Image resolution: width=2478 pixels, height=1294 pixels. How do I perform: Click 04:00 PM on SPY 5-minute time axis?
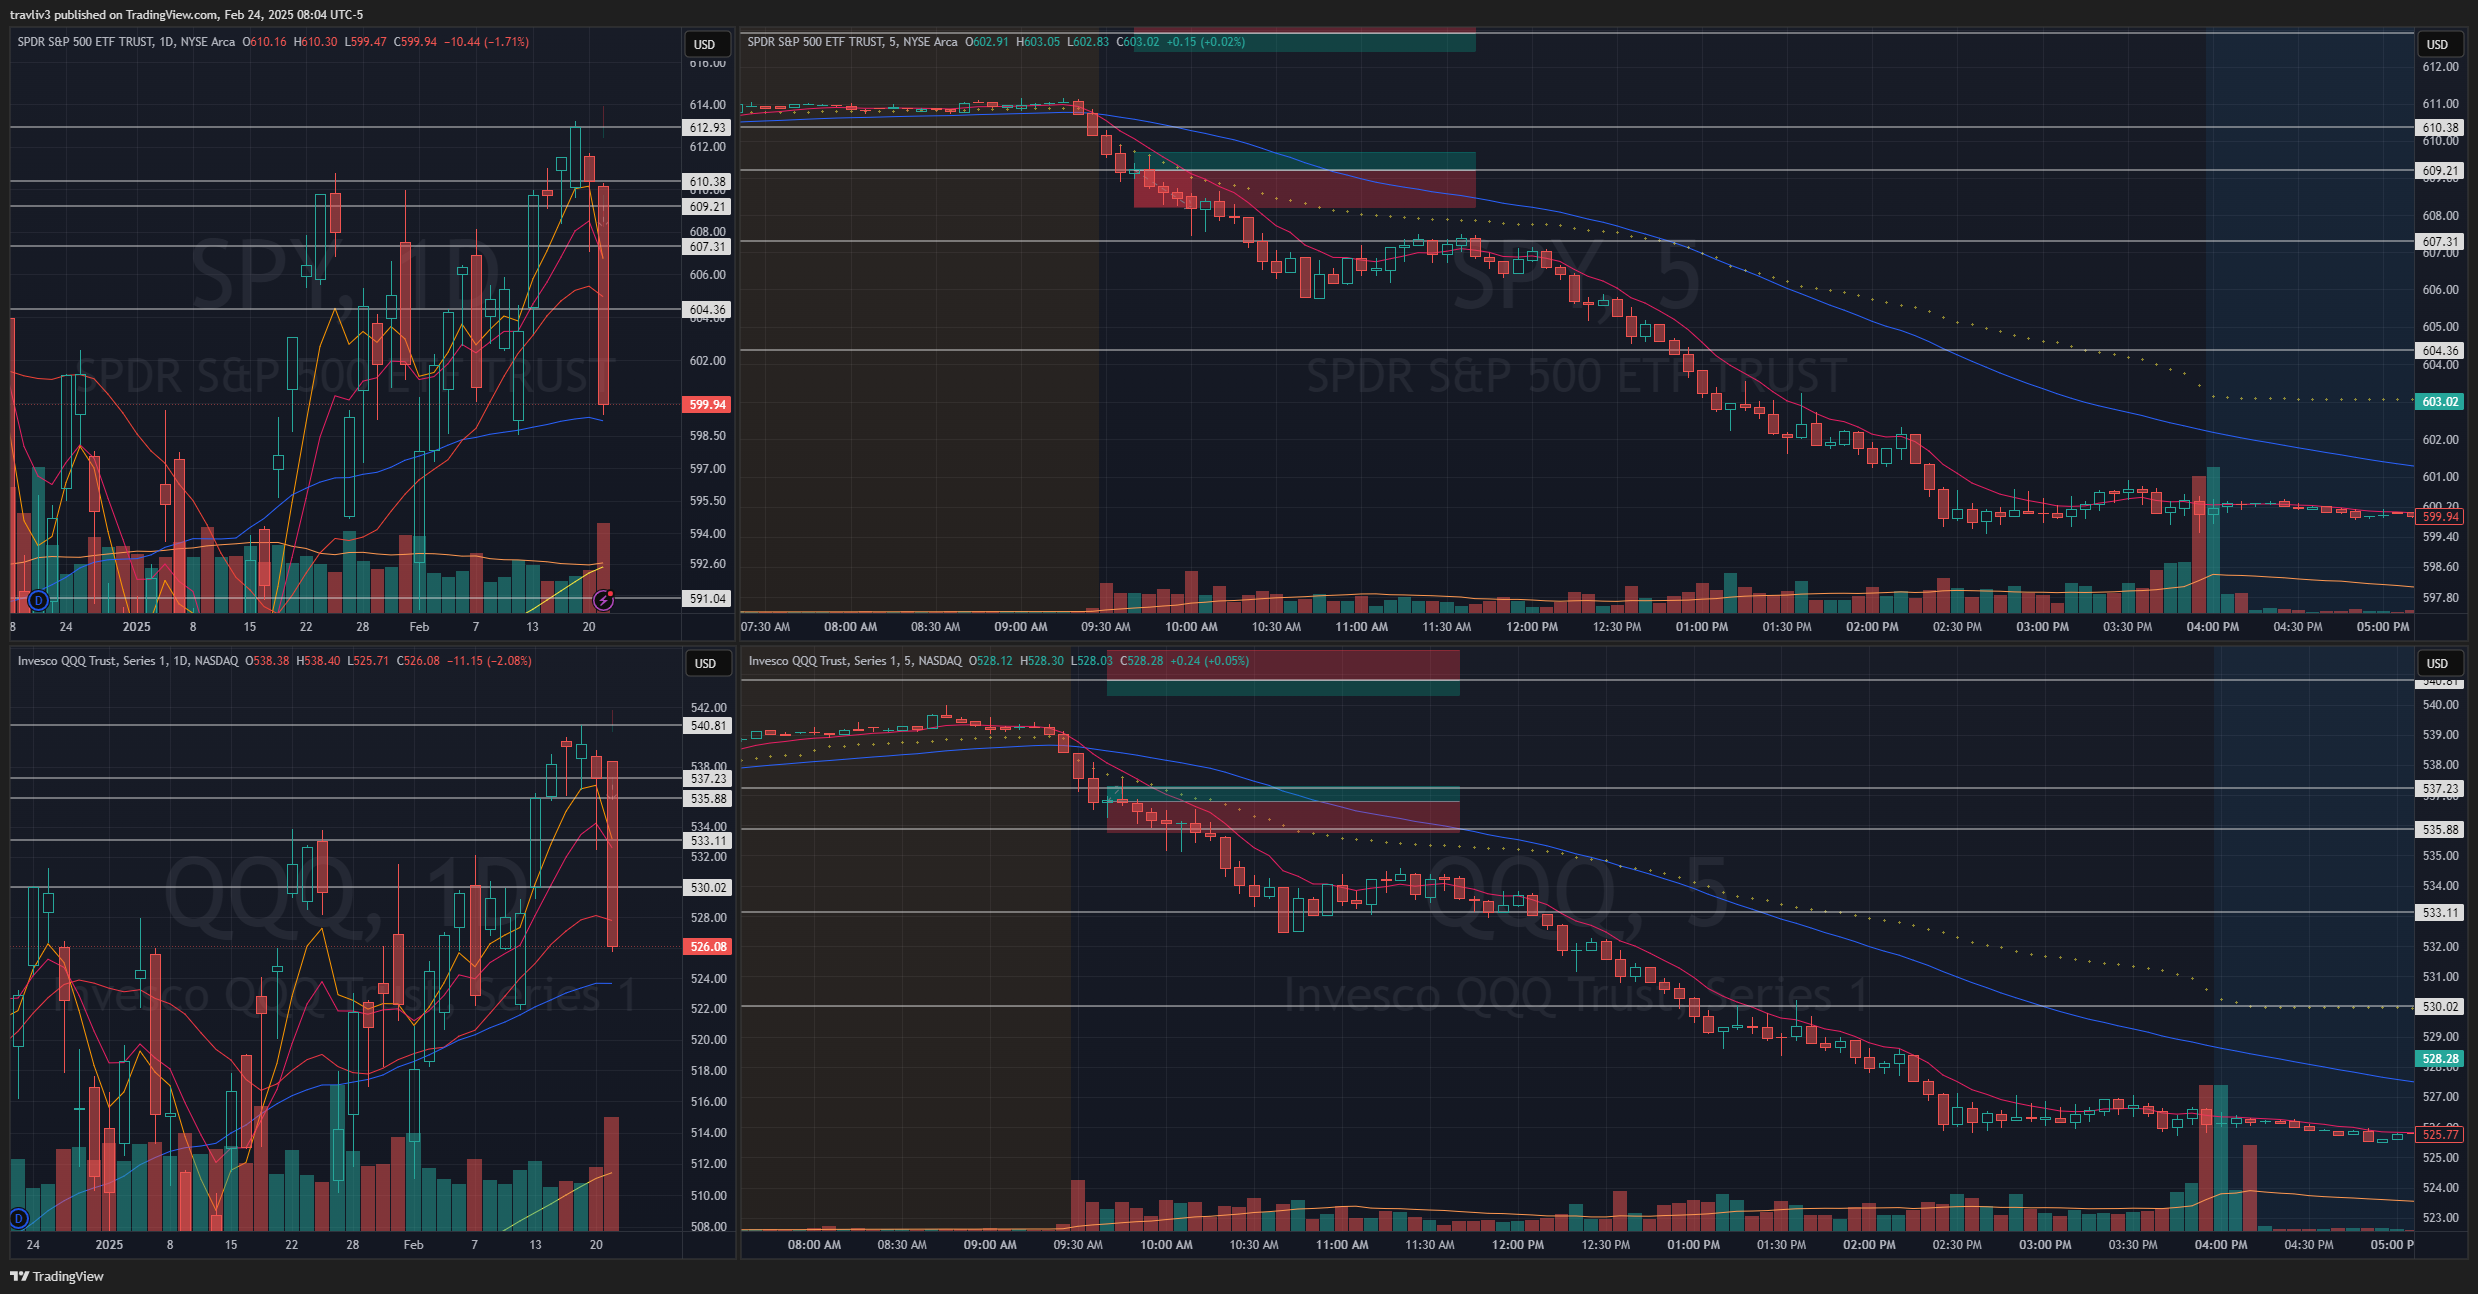(2212, 627)
